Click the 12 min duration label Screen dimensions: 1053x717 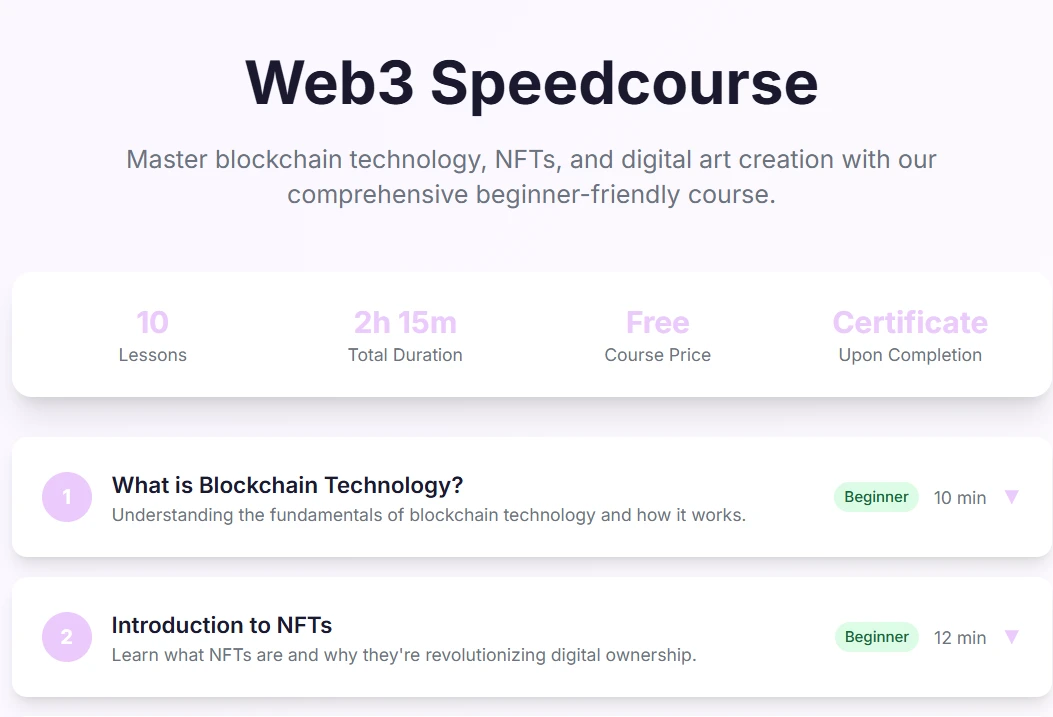[960, 638]
